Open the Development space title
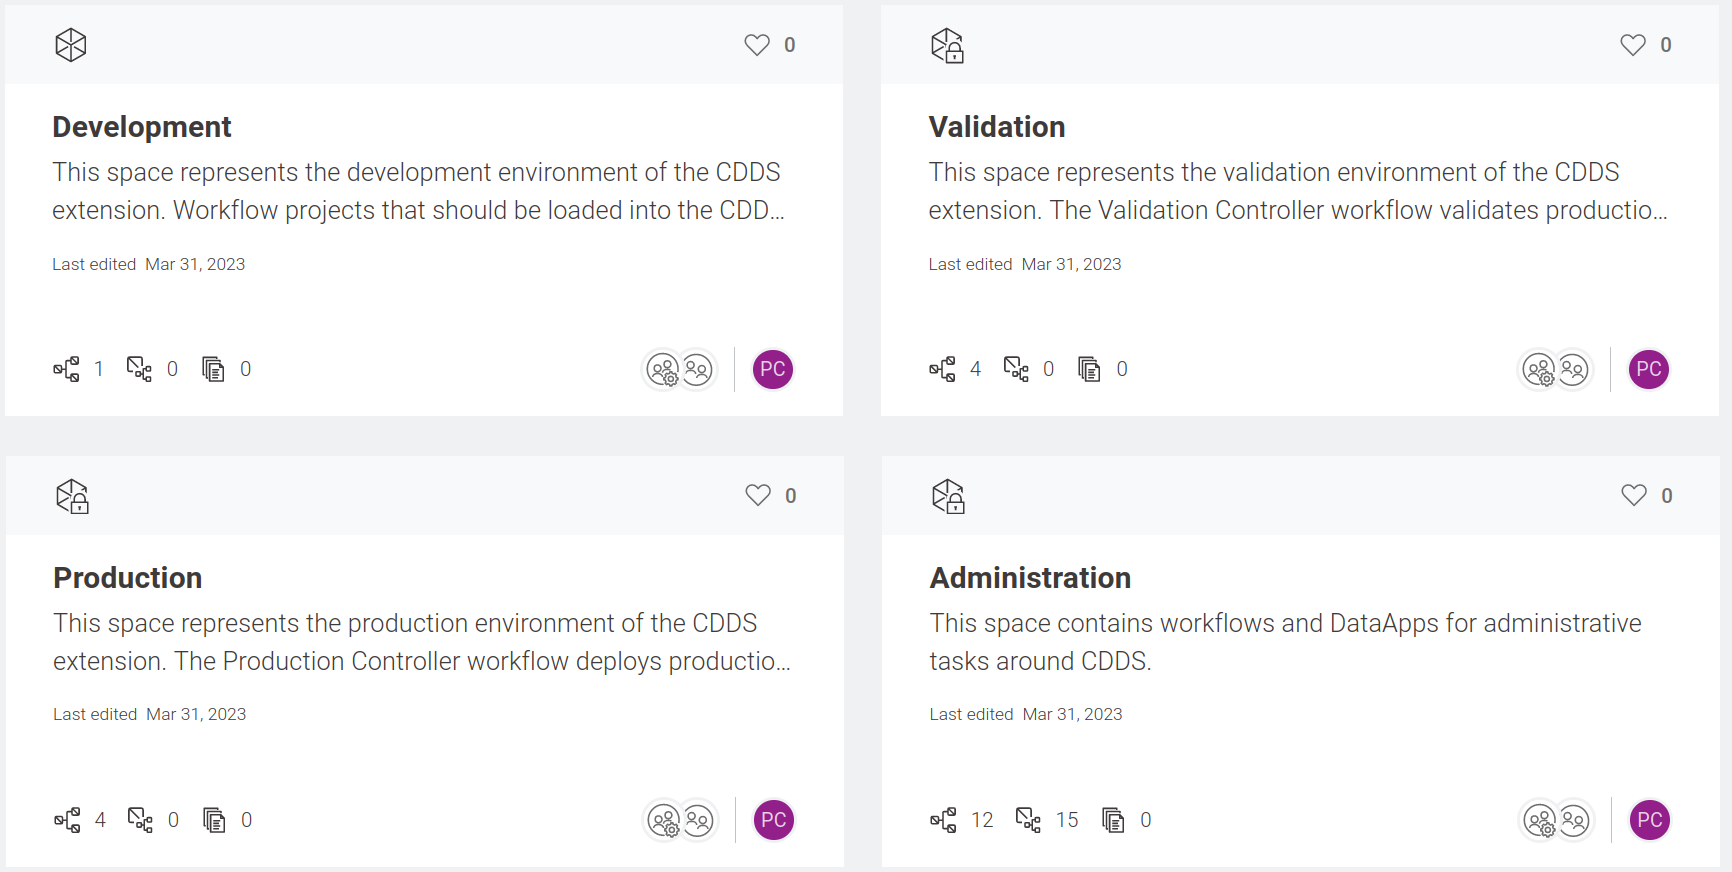This screenshot has height=872, width=1732. tap(142, 127)
